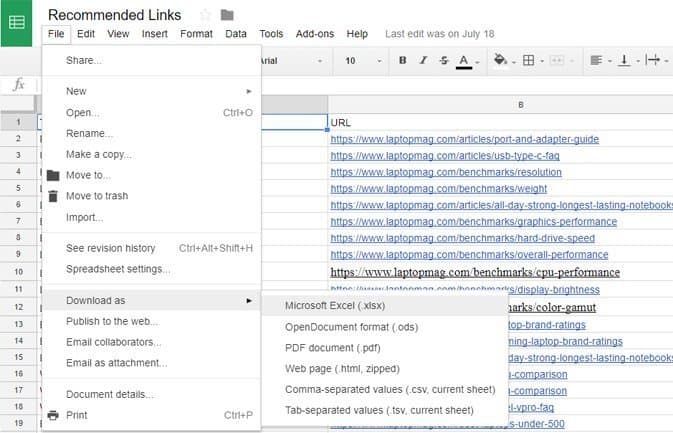Image resolution: width=673 pixels, height=433 pixels.
Task: Choose Rename... in the File menu
Action: (x=152, y=133)
